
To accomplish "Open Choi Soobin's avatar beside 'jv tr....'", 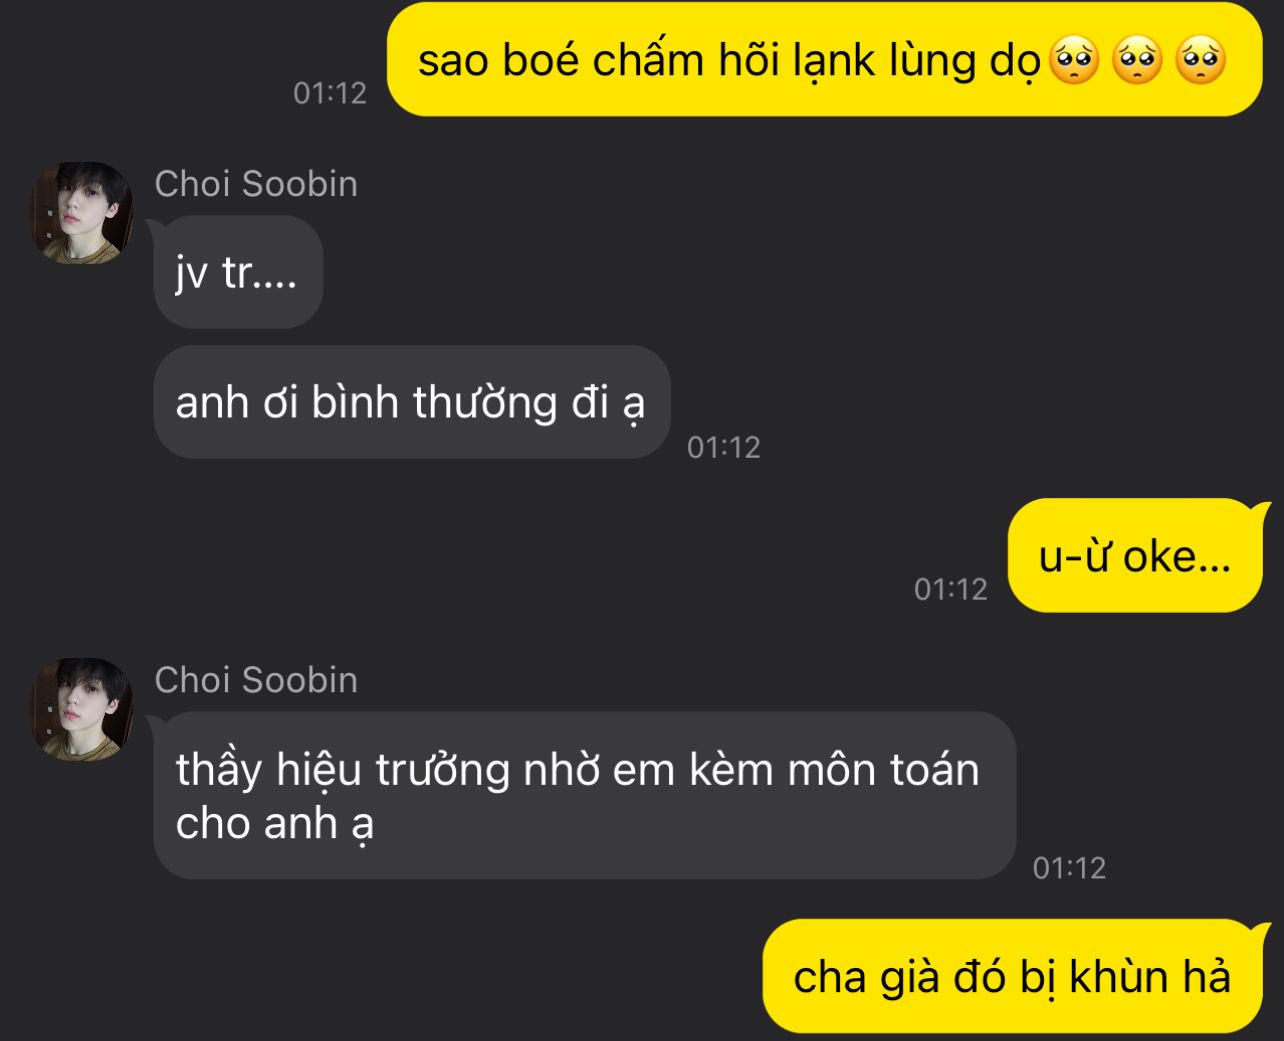I will tap(82, 213).
